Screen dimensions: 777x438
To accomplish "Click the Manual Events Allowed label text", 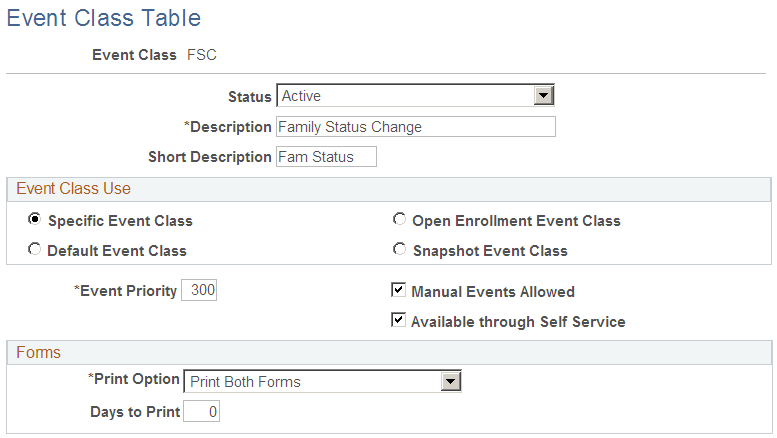I will pos(493,292).
